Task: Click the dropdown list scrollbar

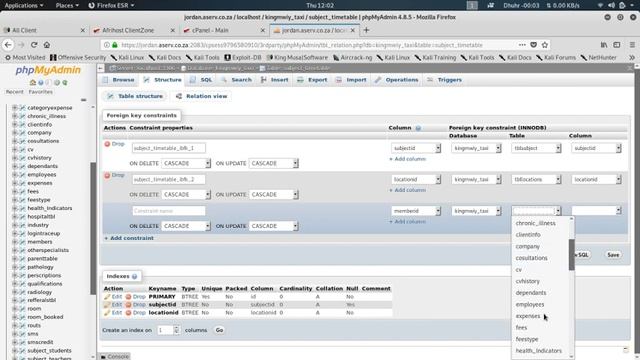Action: click(x=571, y=255)
